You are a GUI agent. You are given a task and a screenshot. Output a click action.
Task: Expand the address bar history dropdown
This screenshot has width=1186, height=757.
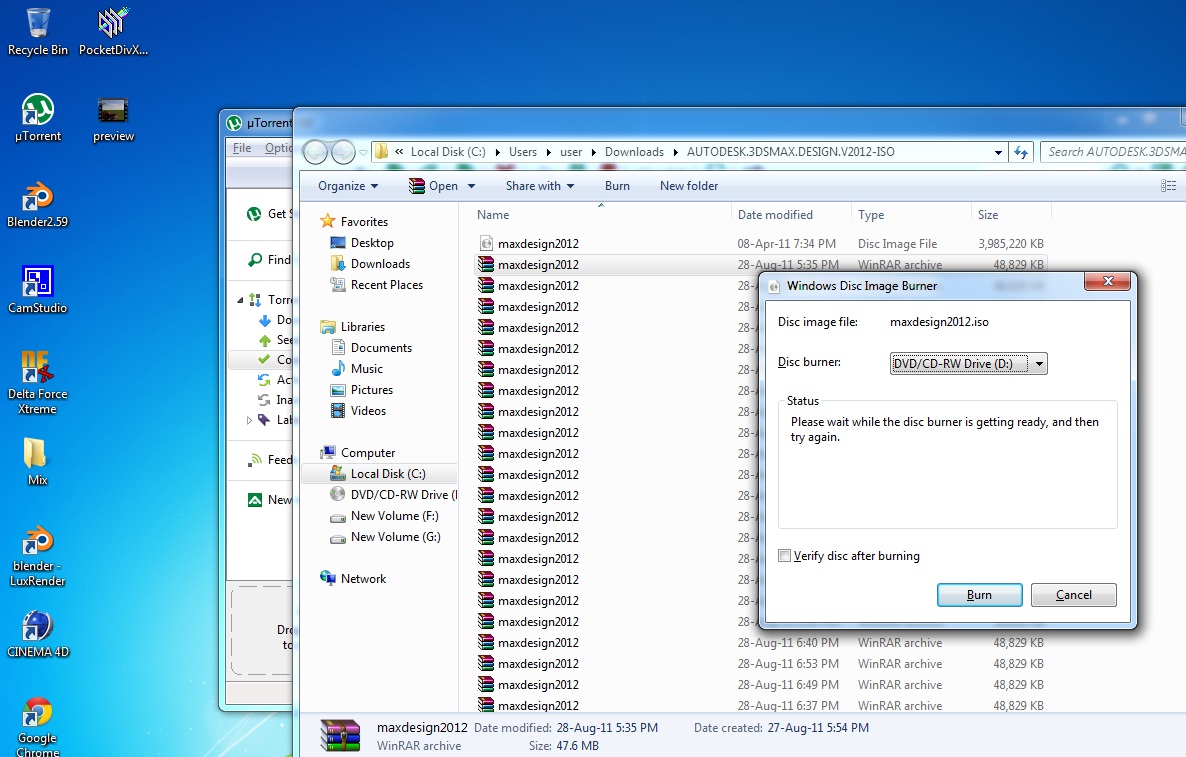tap(998, 152)
